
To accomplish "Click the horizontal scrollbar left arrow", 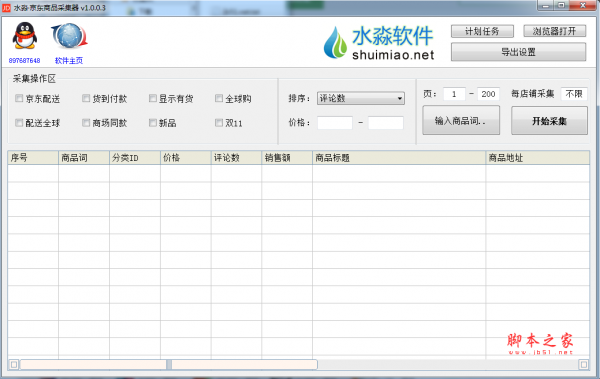I will (14, 364).
